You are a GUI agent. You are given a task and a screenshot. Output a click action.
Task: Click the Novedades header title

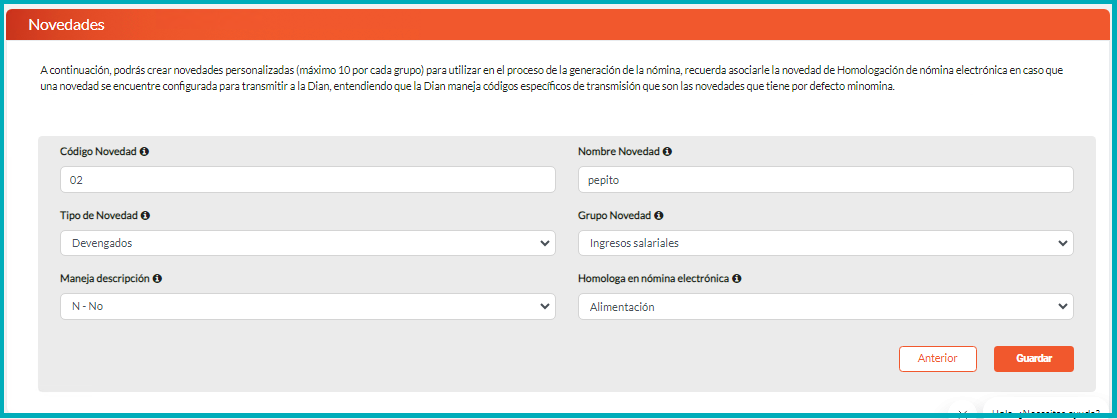click(67, 25)
